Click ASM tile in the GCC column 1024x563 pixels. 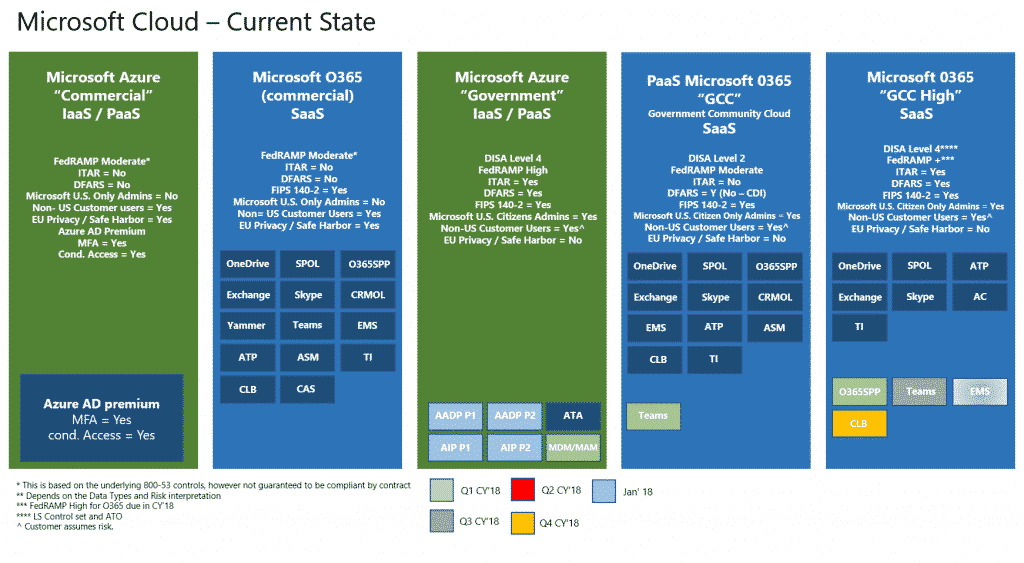(x=775, y=328)
